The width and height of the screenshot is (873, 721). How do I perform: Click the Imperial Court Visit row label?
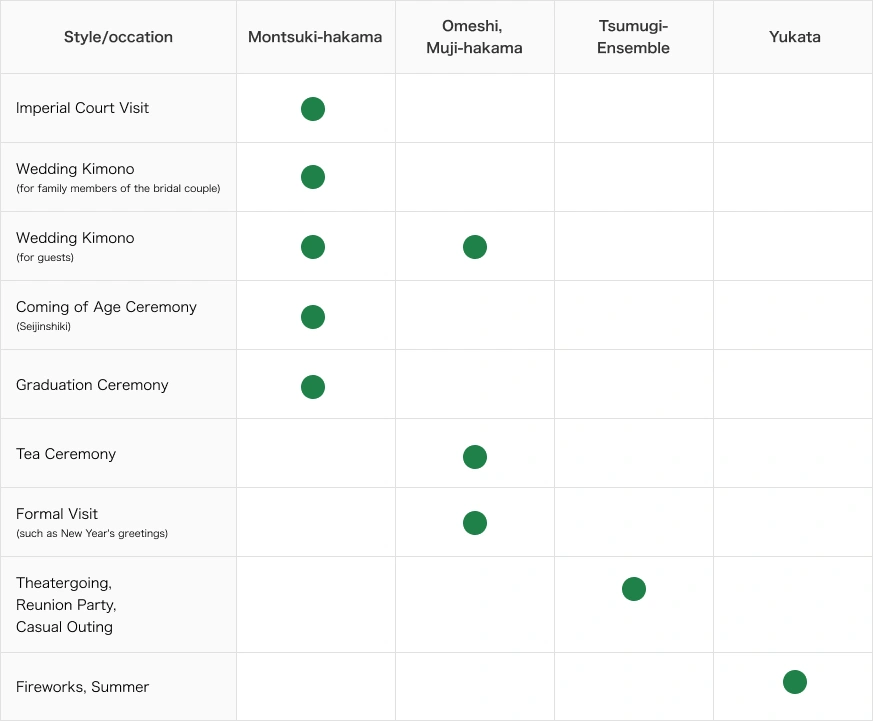(x=82, y=108)
